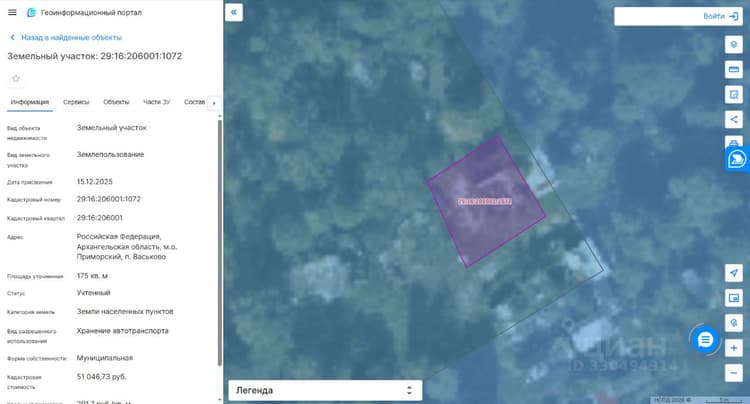The image size is (750, 404).
Task: Open the Сервисы tab
Action: 76,102
